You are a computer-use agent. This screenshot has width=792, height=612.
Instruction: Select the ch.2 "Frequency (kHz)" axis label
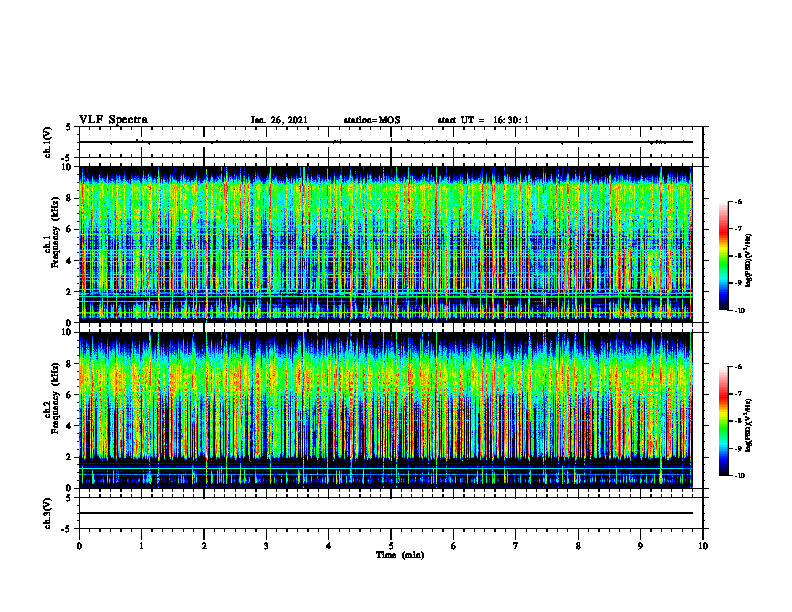[x=54, y=398]
